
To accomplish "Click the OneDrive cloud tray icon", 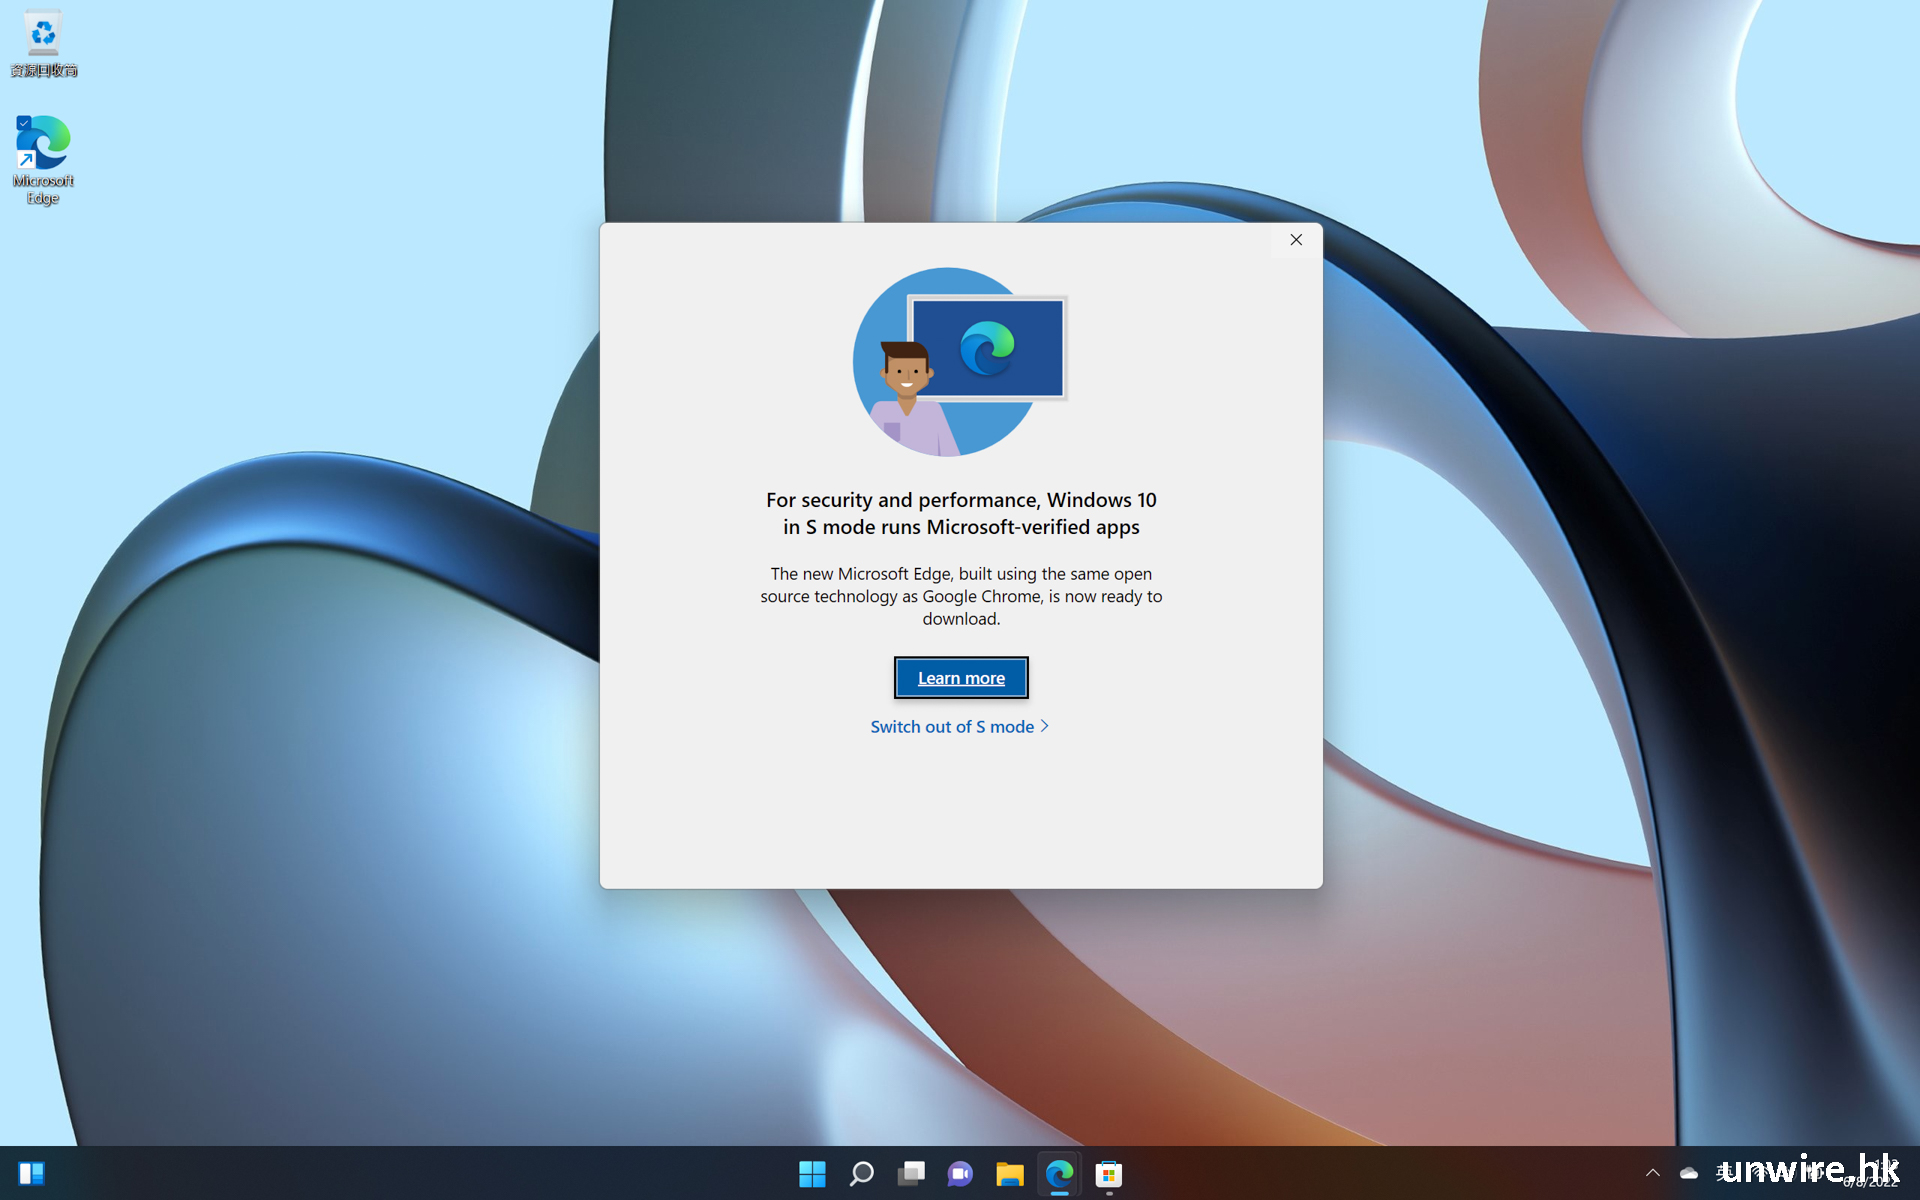I will point(1689,1173).
